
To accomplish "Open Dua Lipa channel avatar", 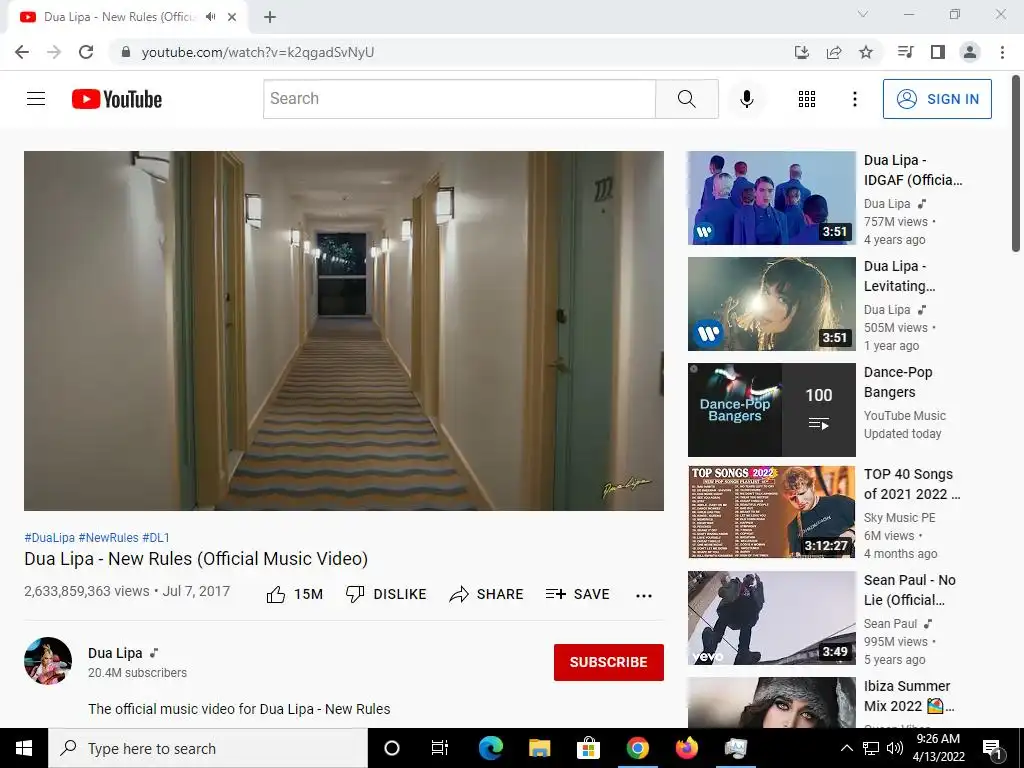I will (48, 660).
